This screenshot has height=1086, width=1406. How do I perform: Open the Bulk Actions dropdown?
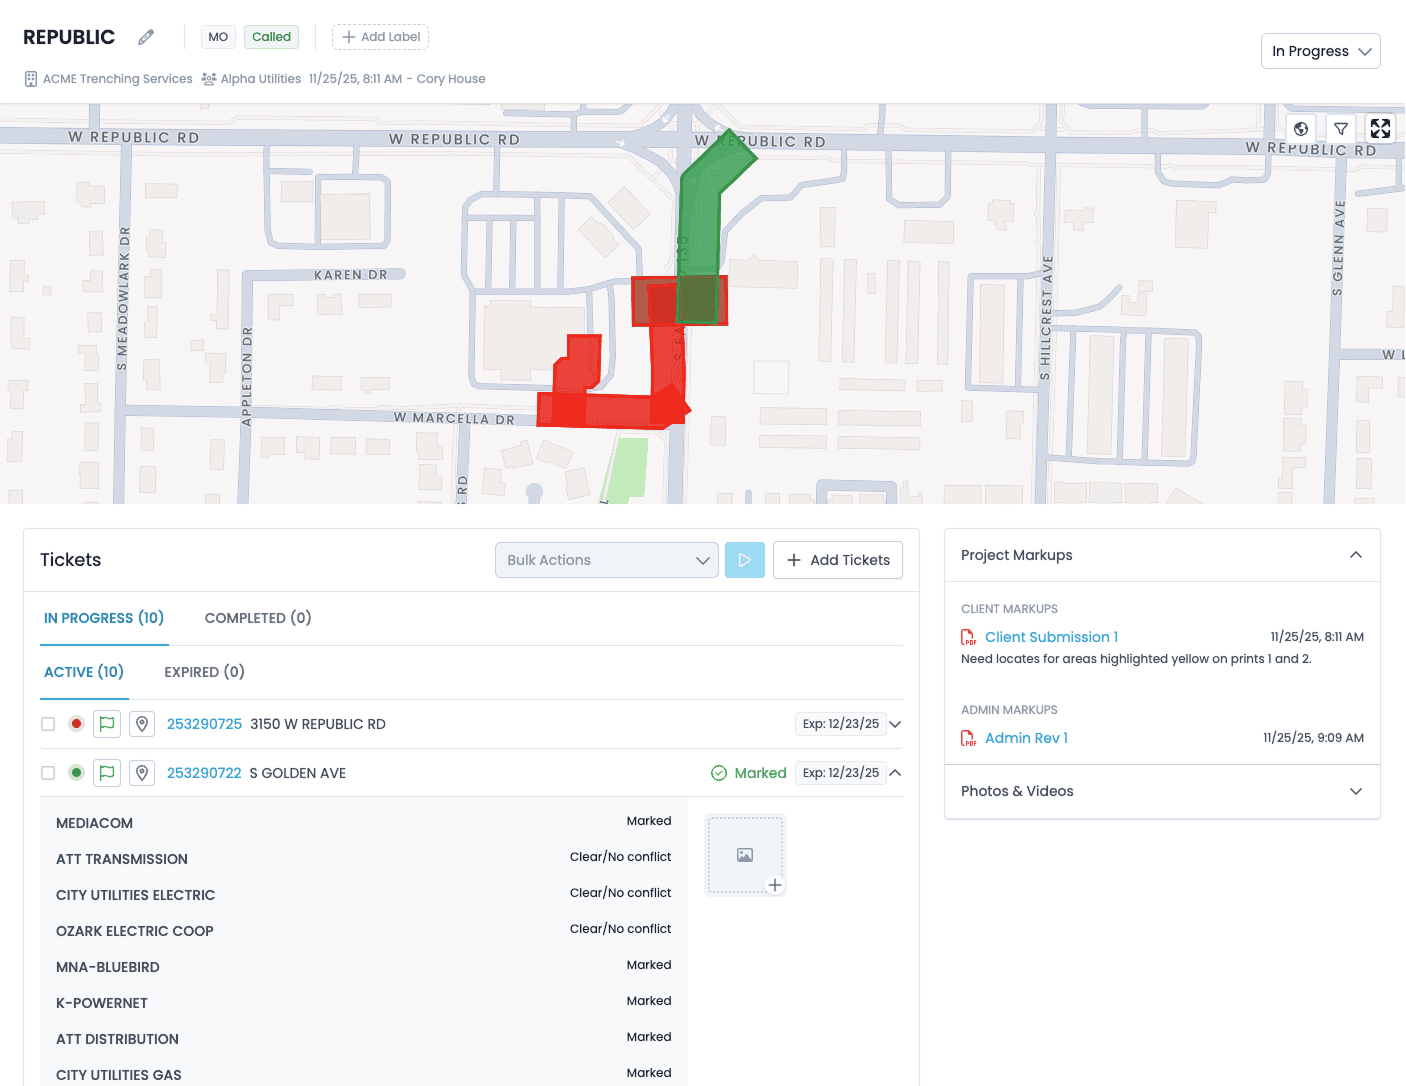tap(606, 560)
